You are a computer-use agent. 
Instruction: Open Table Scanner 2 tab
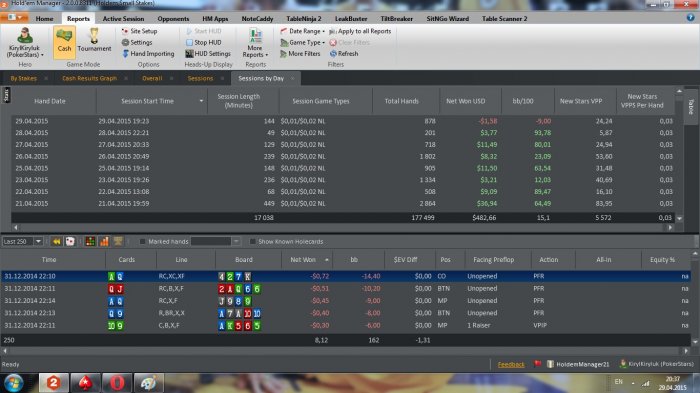click(504, 19)
